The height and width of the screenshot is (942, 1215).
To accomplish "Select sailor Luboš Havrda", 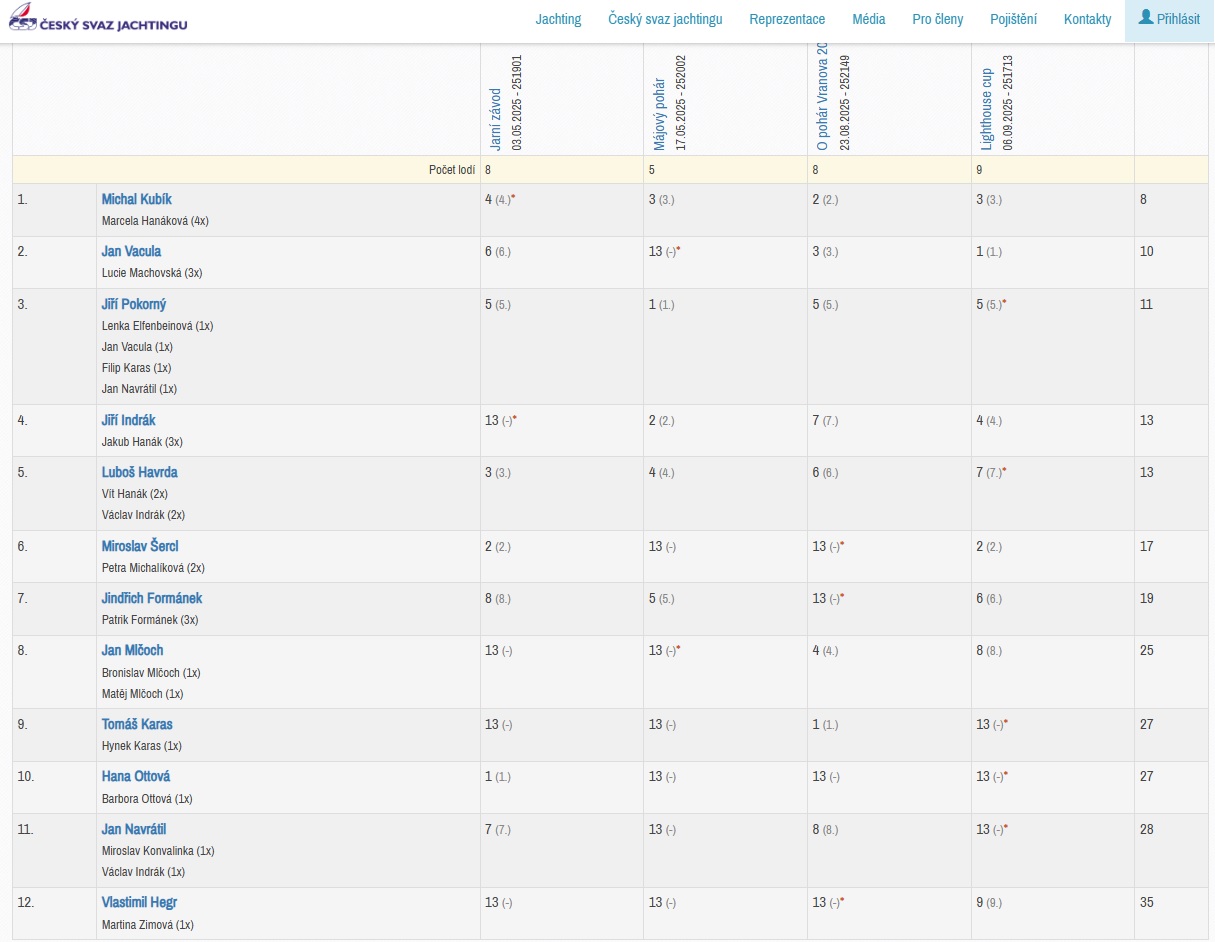I will tap(139, 472).
